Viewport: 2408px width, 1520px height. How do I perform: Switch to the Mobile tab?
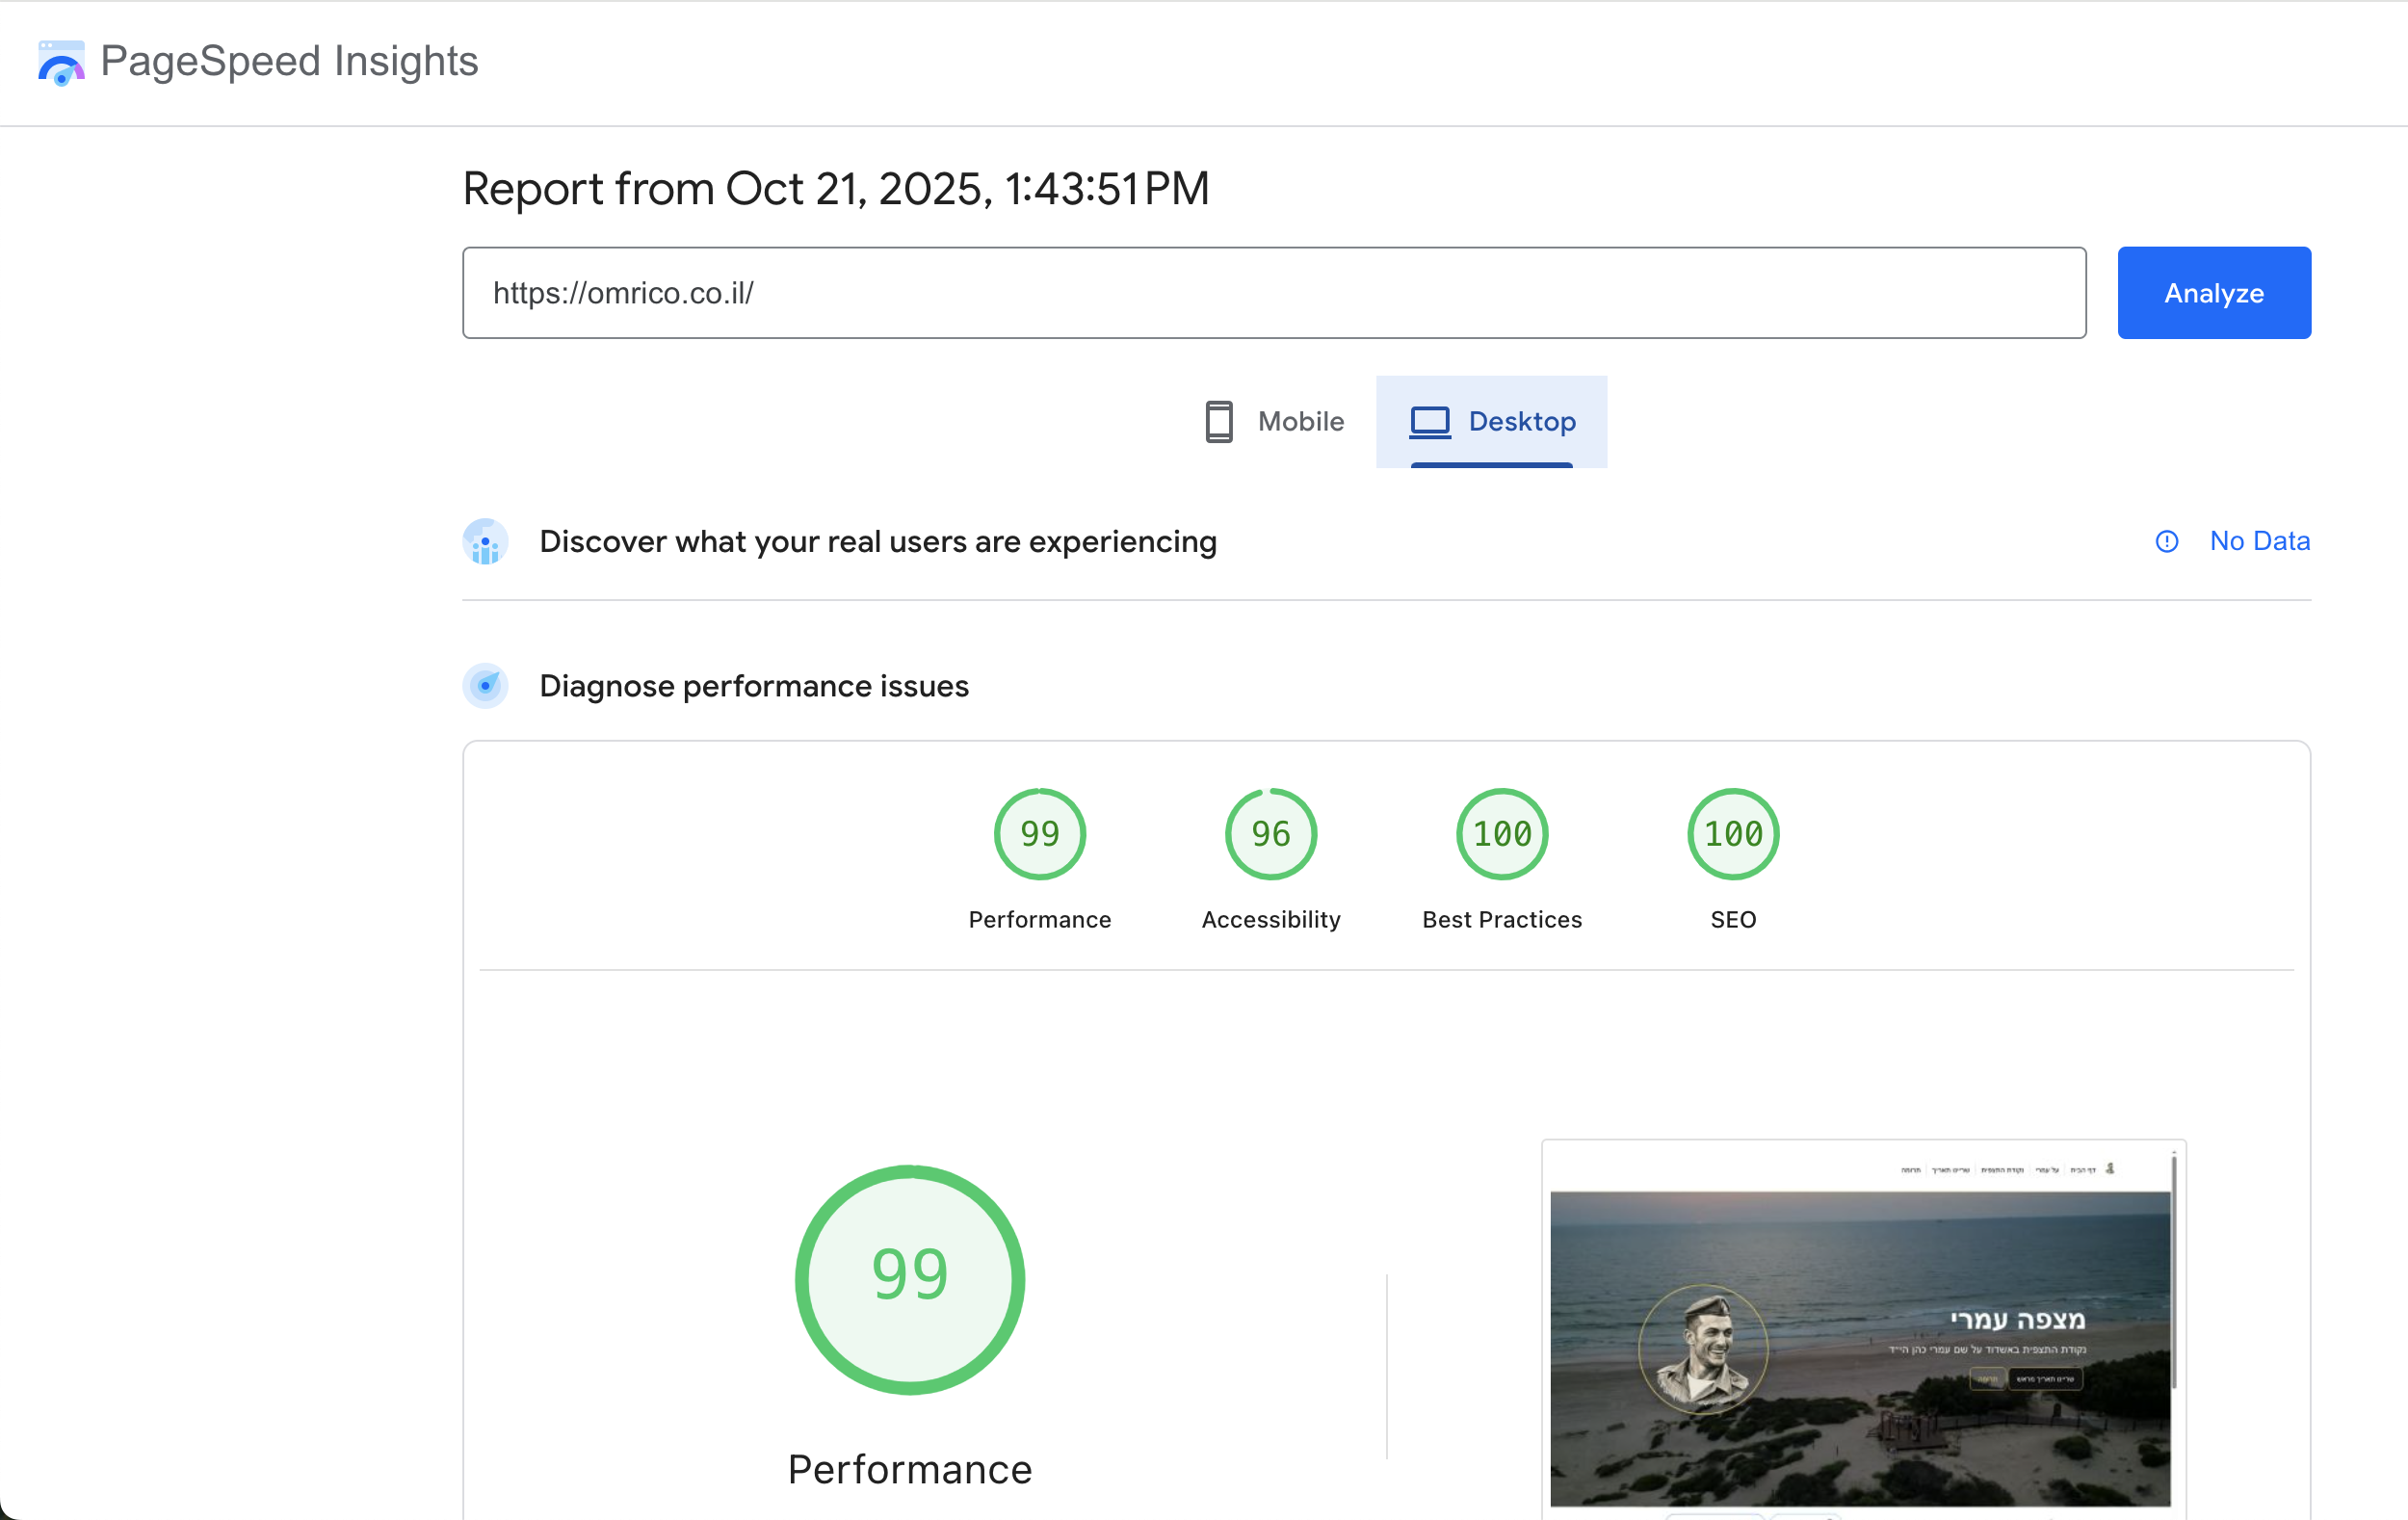point(1273,421)
